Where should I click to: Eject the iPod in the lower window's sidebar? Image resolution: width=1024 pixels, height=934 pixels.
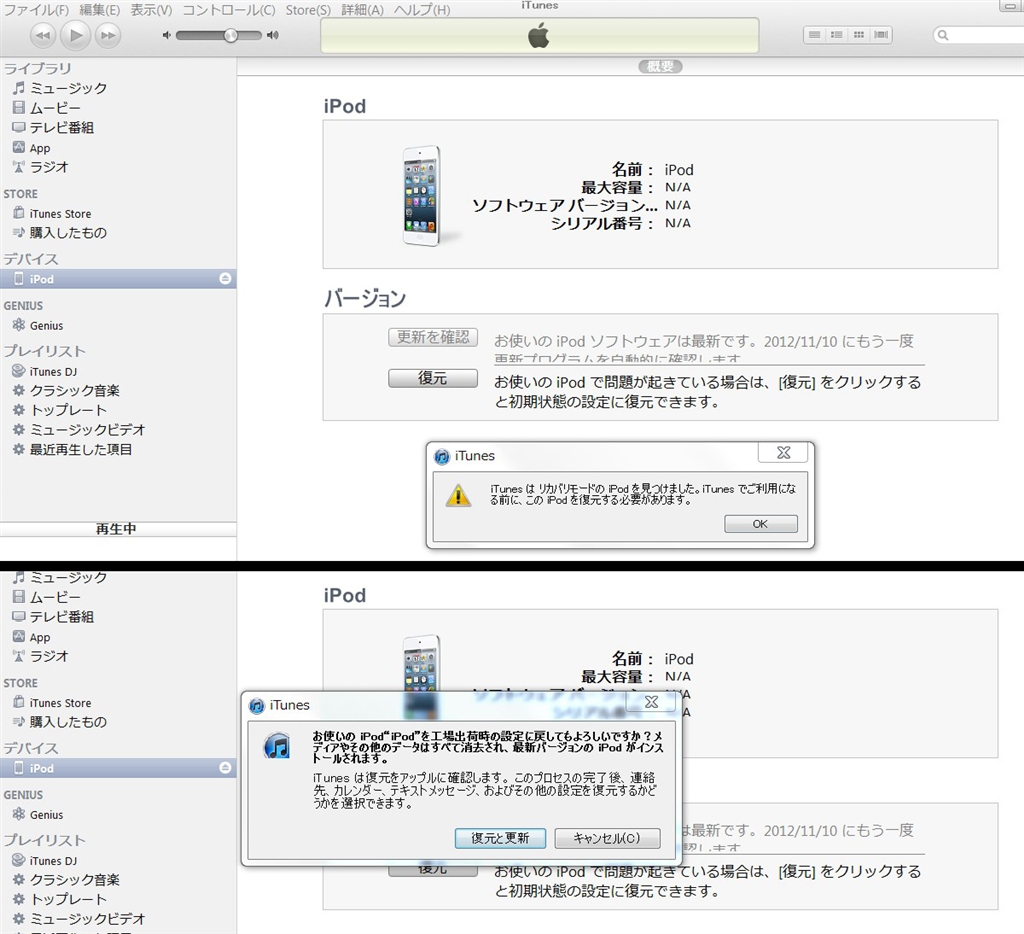pyautogui.click(x=225, y=768)
